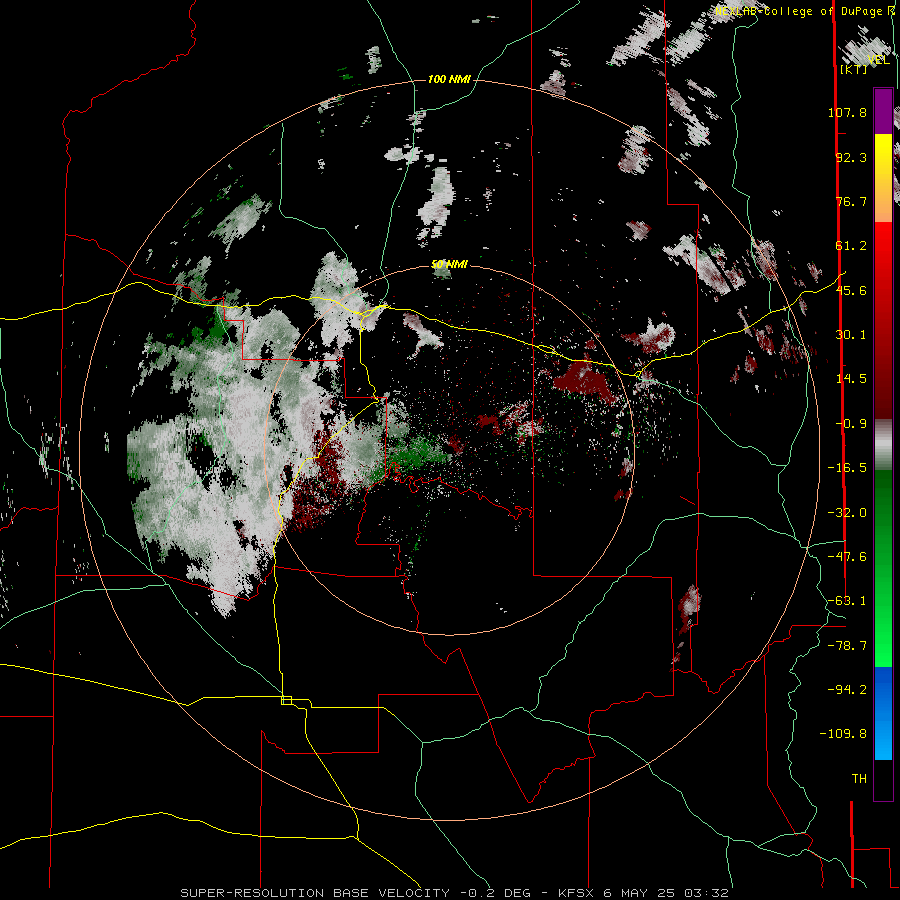
Task: Click the NEXLAB-College of DuPage title text
Action: click(804, 11)
